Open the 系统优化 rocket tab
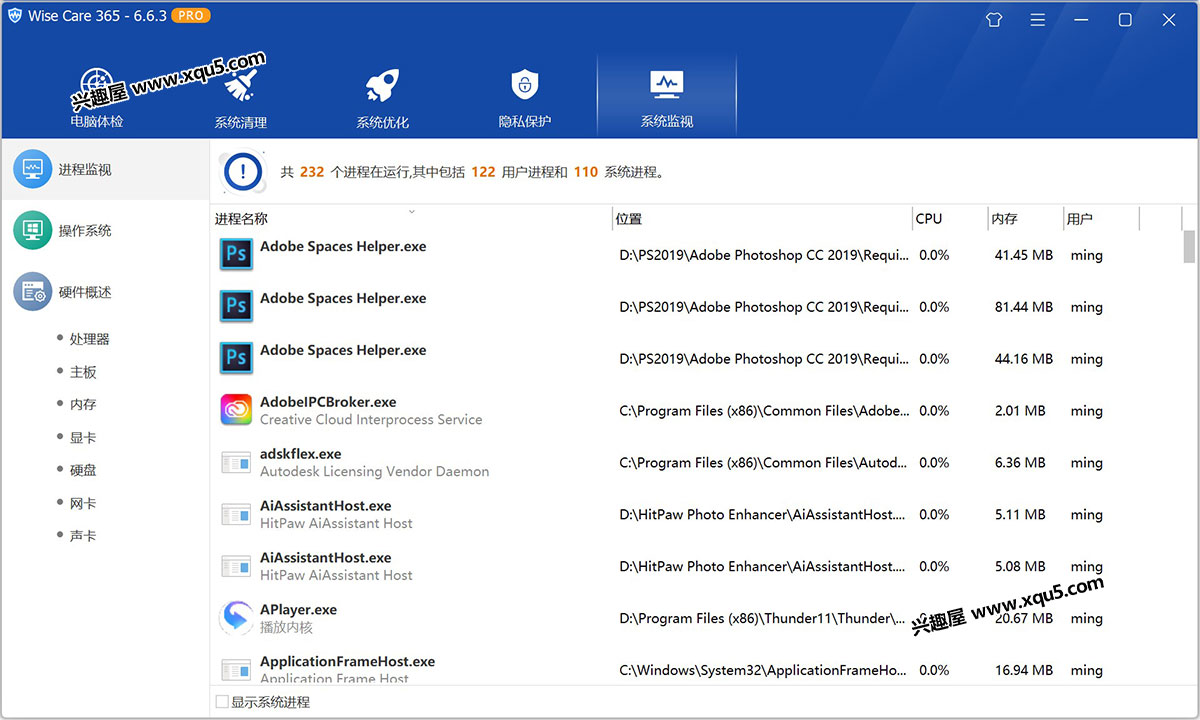1200x720 pixels. tap(382, 98)
